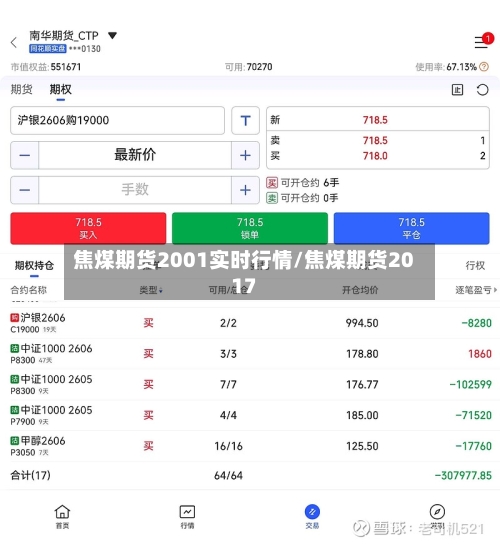Select the 期权持仓 tab
This screenshot has height=544, width=500.
pyautogui.click(x=34, y=266)
